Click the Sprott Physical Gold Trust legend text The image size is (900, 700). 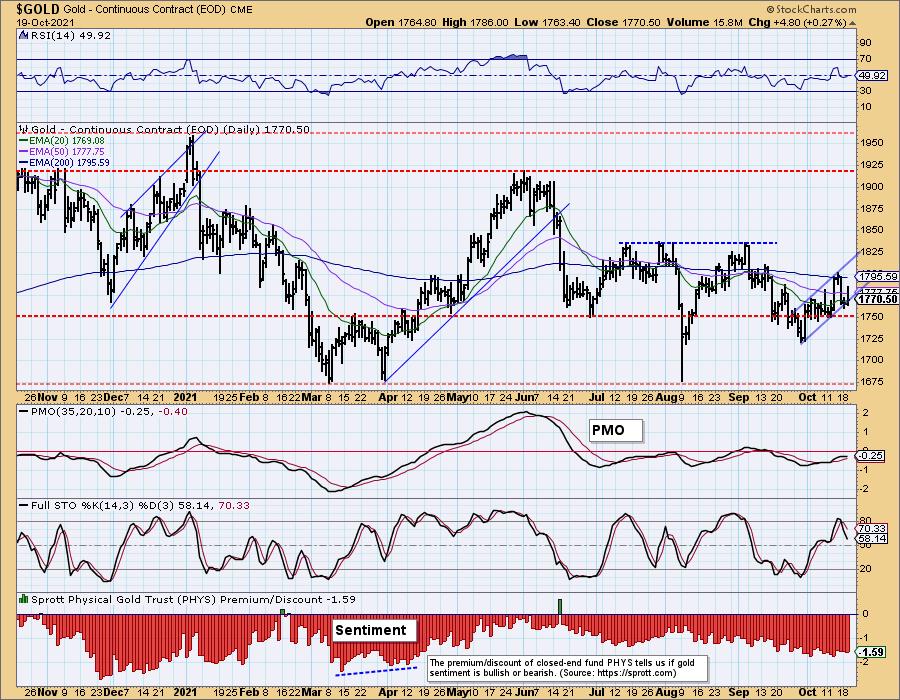click(x=193, y=599)
